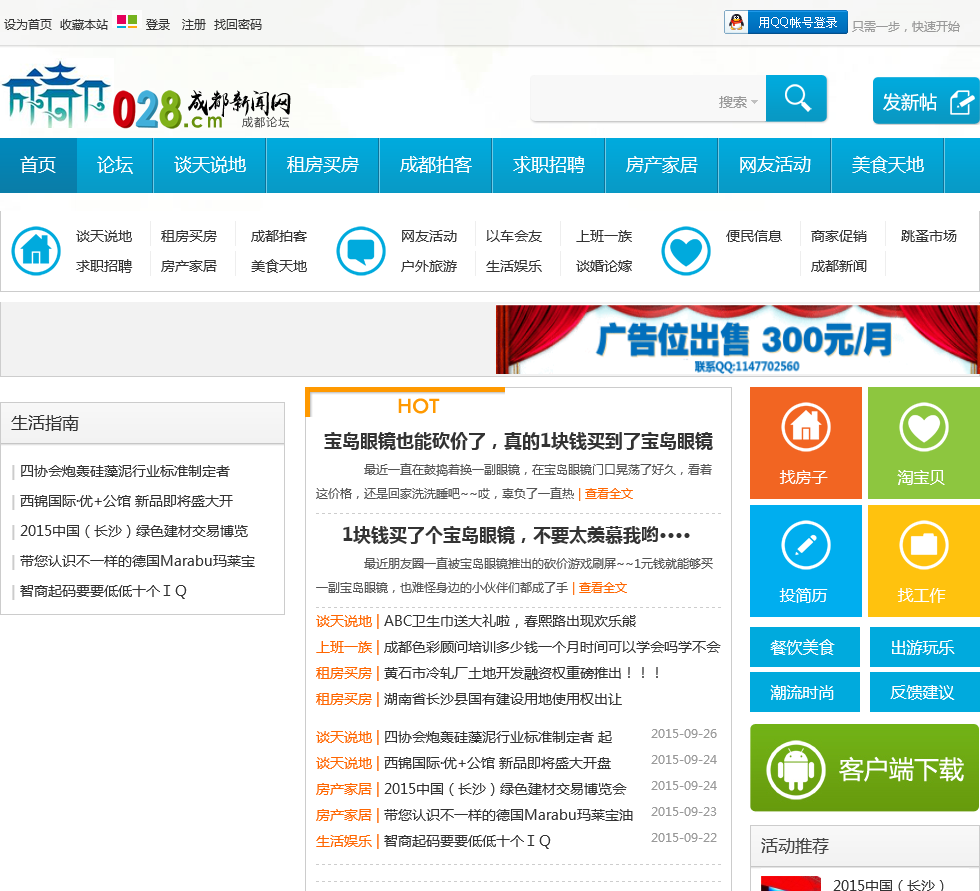Open 黄石市冷轧厂土地开发 post
The image size is (980, 891).
tap(522, 673)
